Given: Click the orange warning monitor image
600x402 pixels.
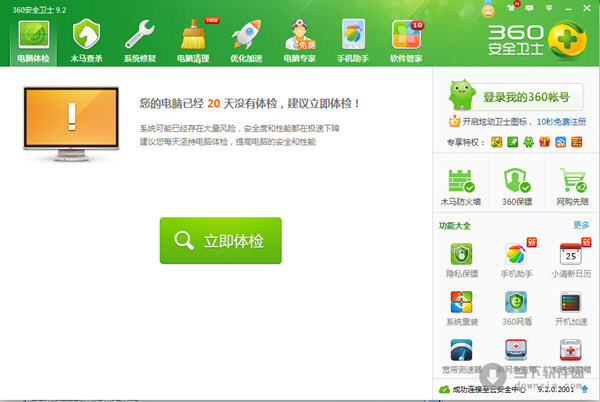Looking at the screenshot, I should point(72,124).
